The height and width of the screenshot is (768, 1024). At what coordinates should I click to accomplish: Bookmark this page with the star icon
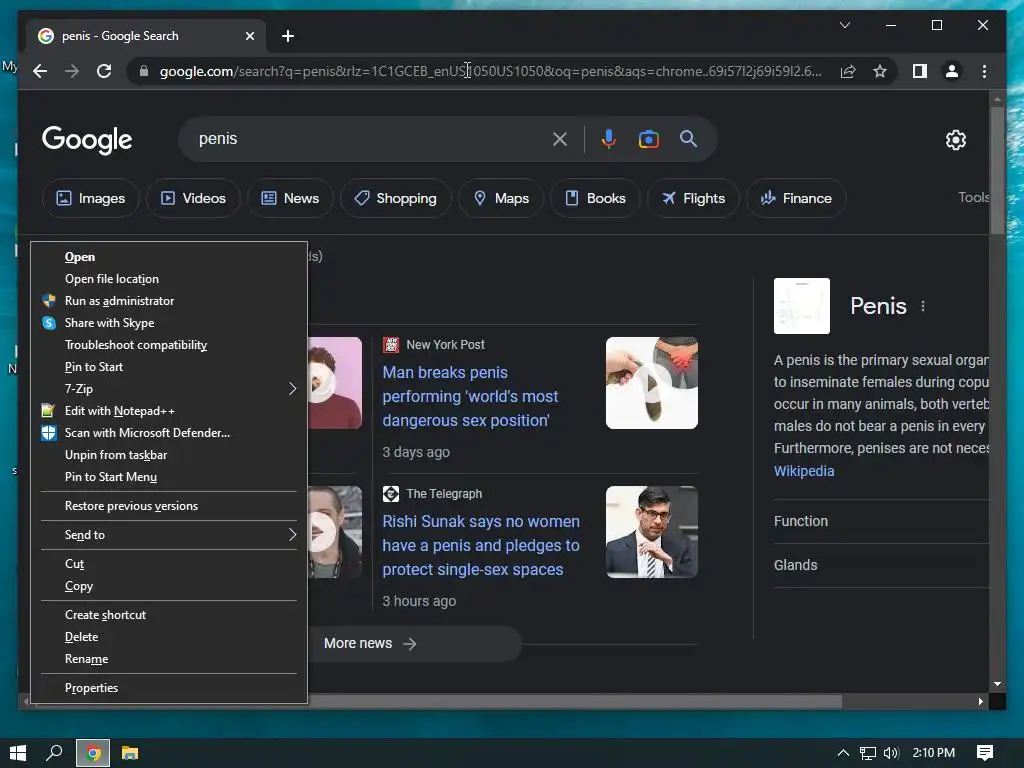click(x=880, y=71)
